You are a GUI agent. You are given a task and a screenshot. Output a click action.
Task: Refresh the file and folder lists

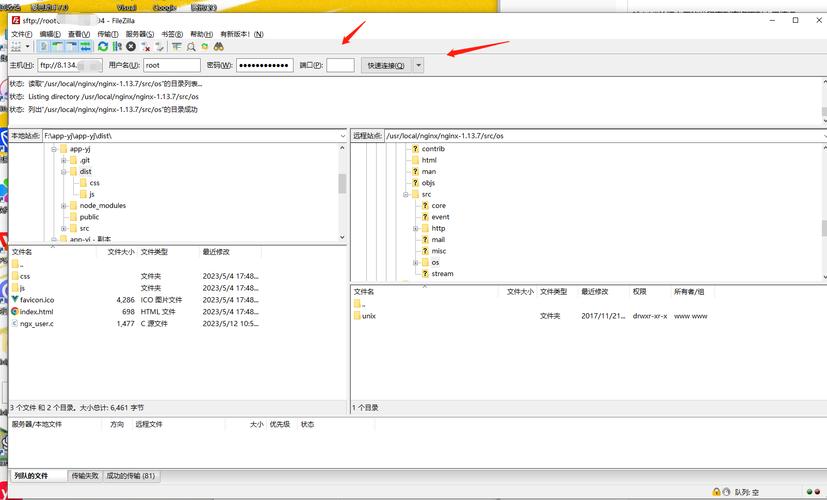(x=103, y=46)
